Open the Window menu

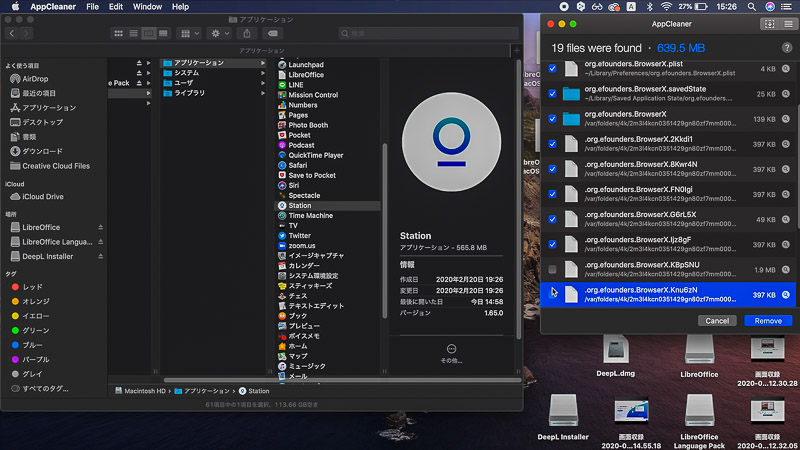147,7
